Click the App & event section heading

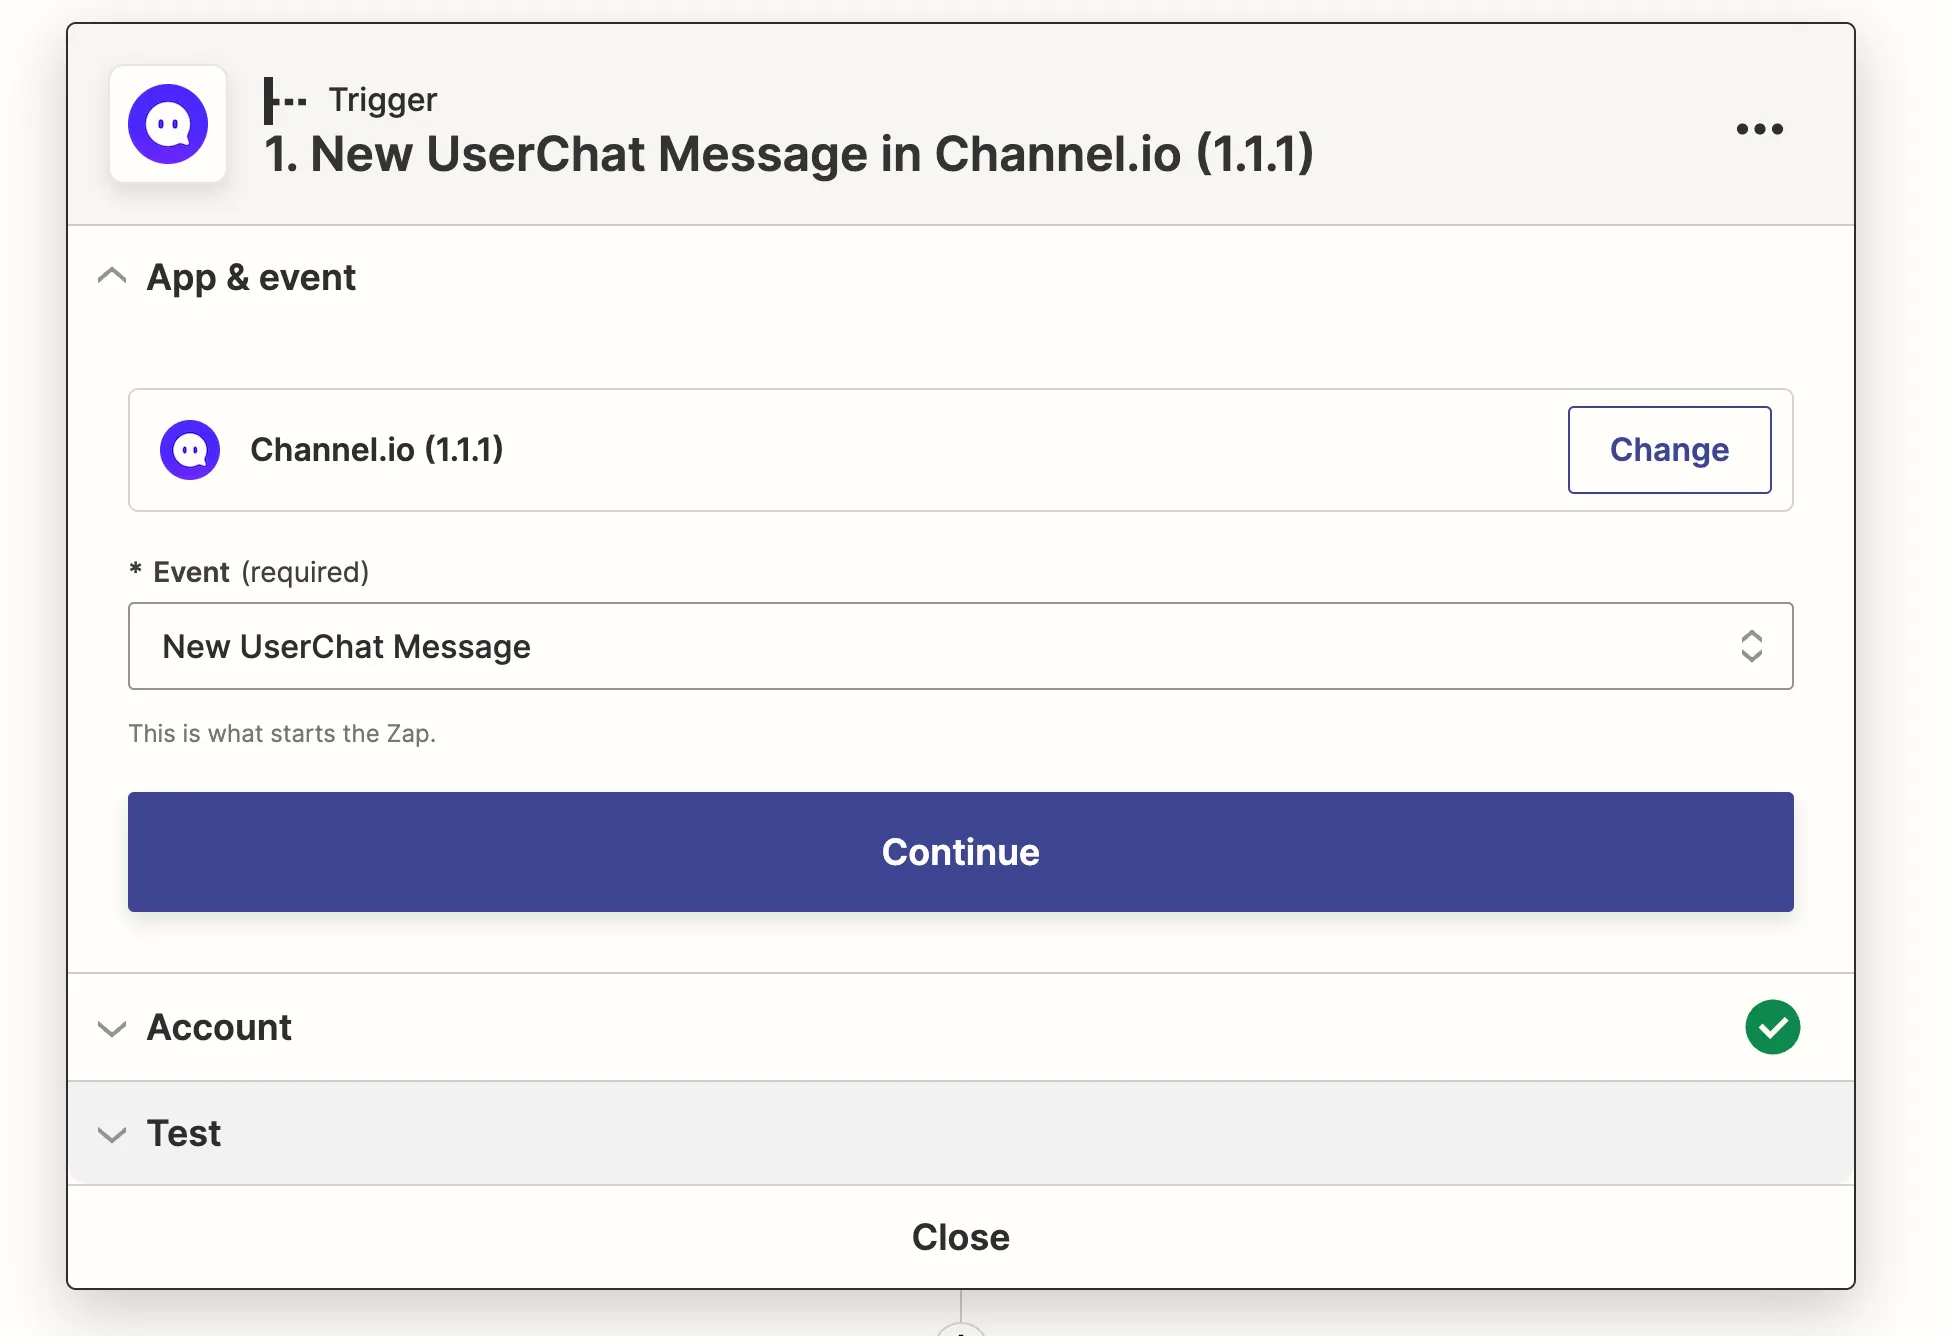[251, 277]
